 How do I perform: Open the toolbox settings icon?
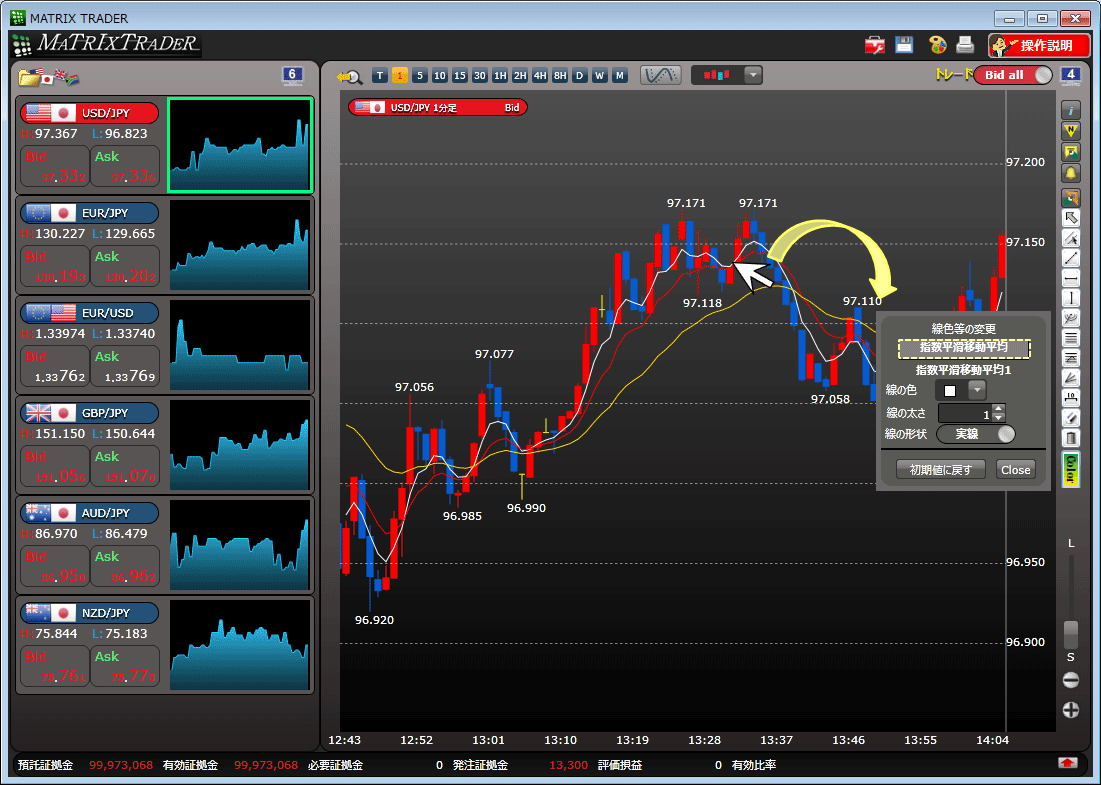(x=875, y=46)
